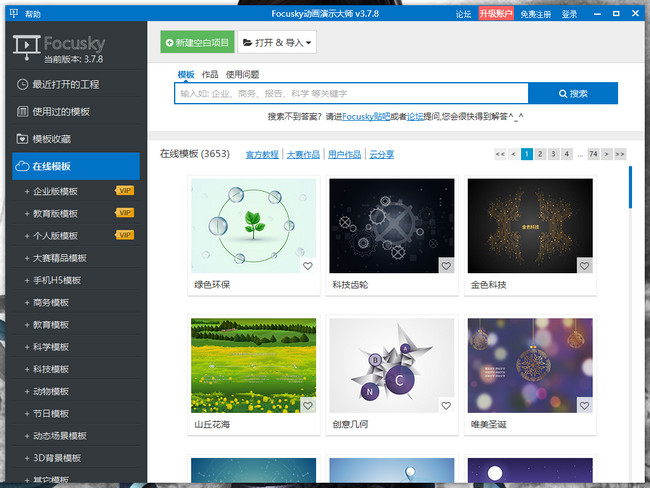Expand 科学模板 category
This screenshot has width=650, height=488.
click(76, 347)
